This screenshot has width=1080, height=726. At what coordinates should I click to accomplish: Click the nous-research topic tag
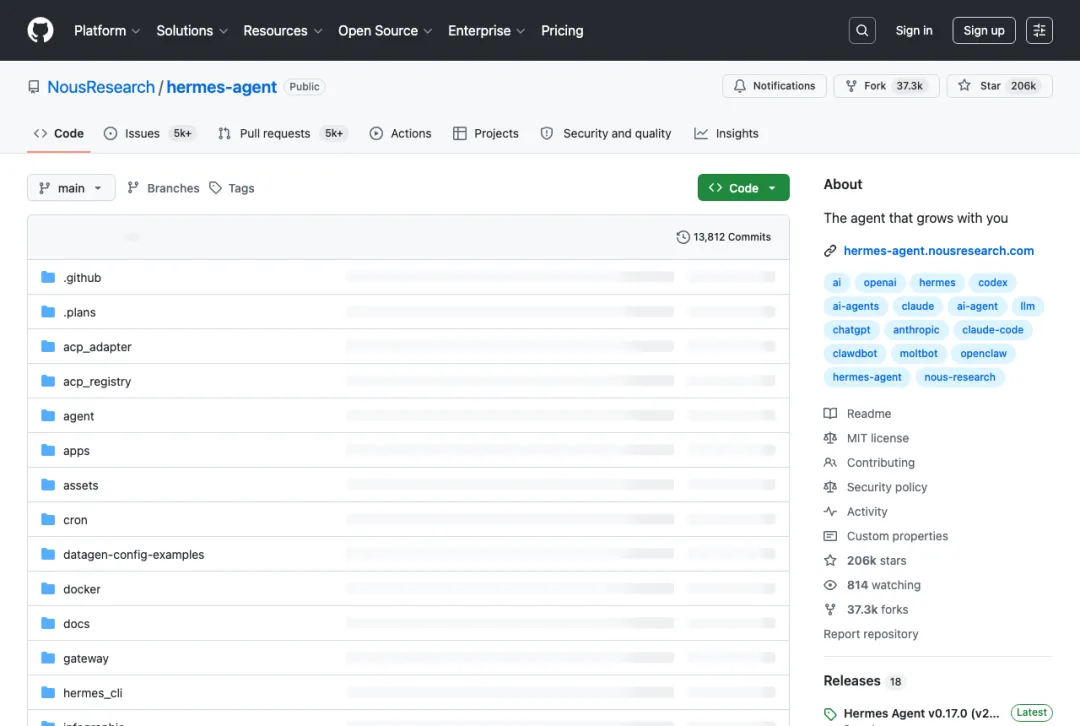pos(959,377)
